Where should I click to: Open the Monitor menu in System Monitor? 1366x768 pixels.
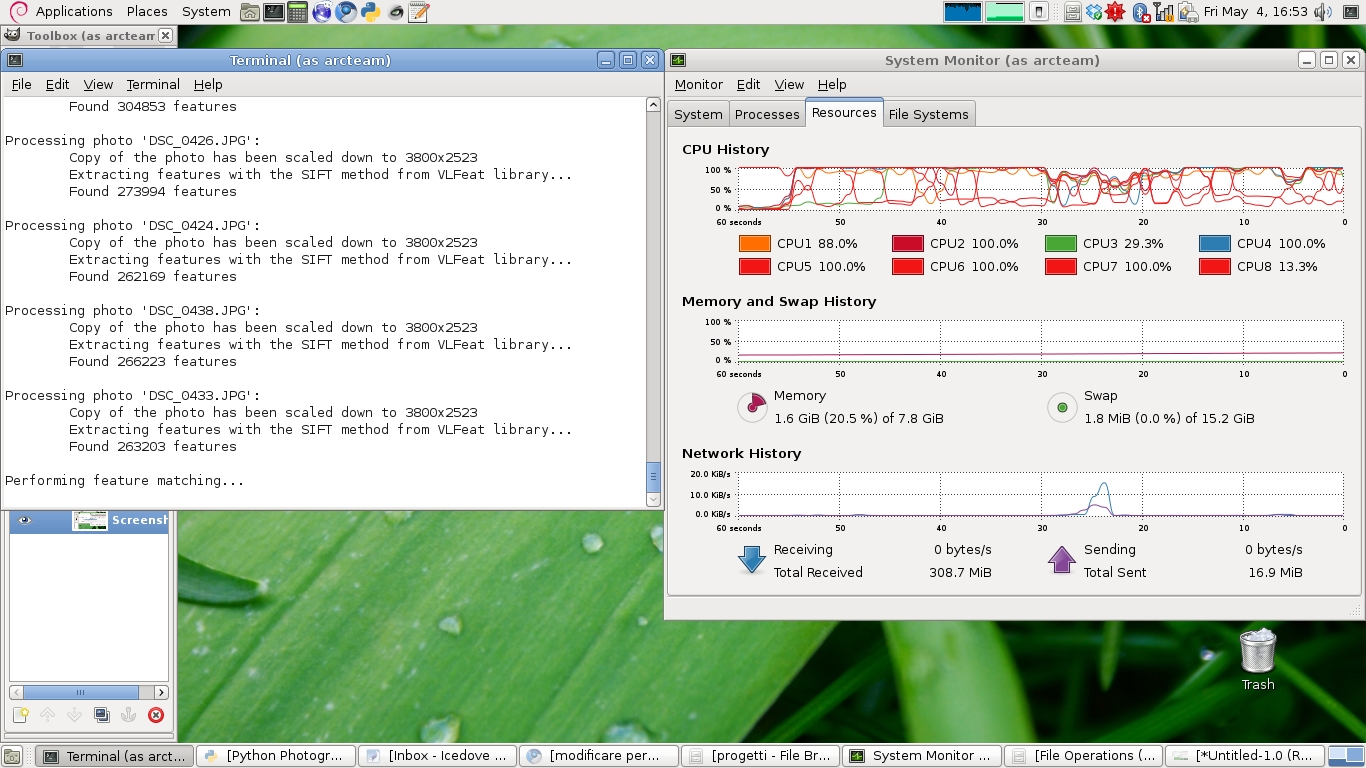(x=698, y=84)
